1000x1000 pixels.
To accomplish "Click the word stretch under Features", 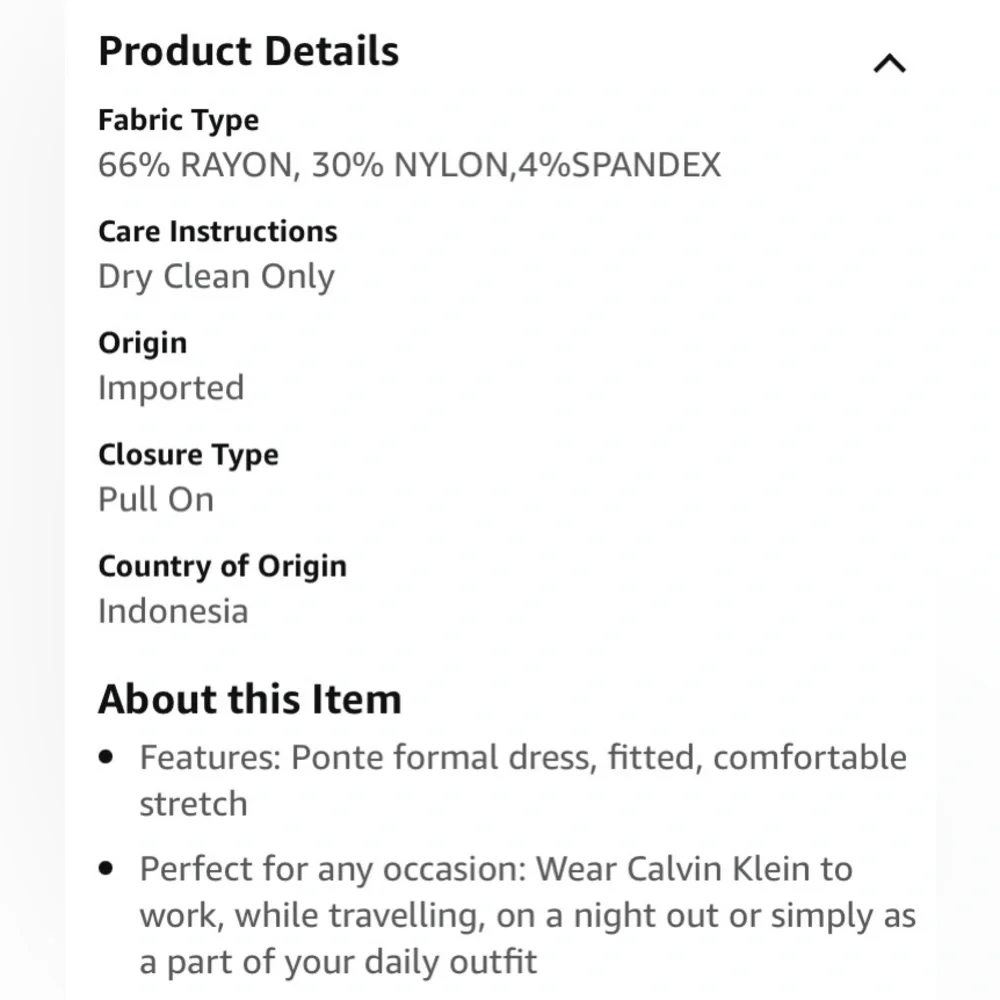I will 193,804.
